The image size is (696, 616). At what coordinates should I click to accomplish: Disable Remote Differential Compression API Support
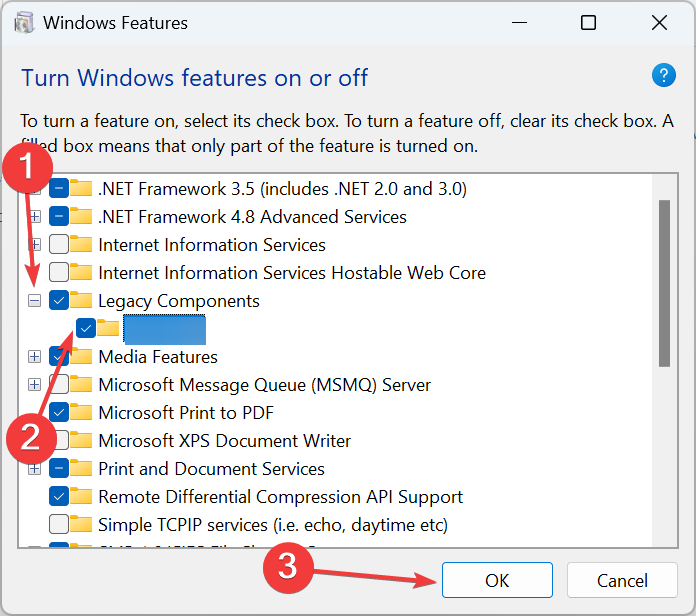click(x=58, y=497)
